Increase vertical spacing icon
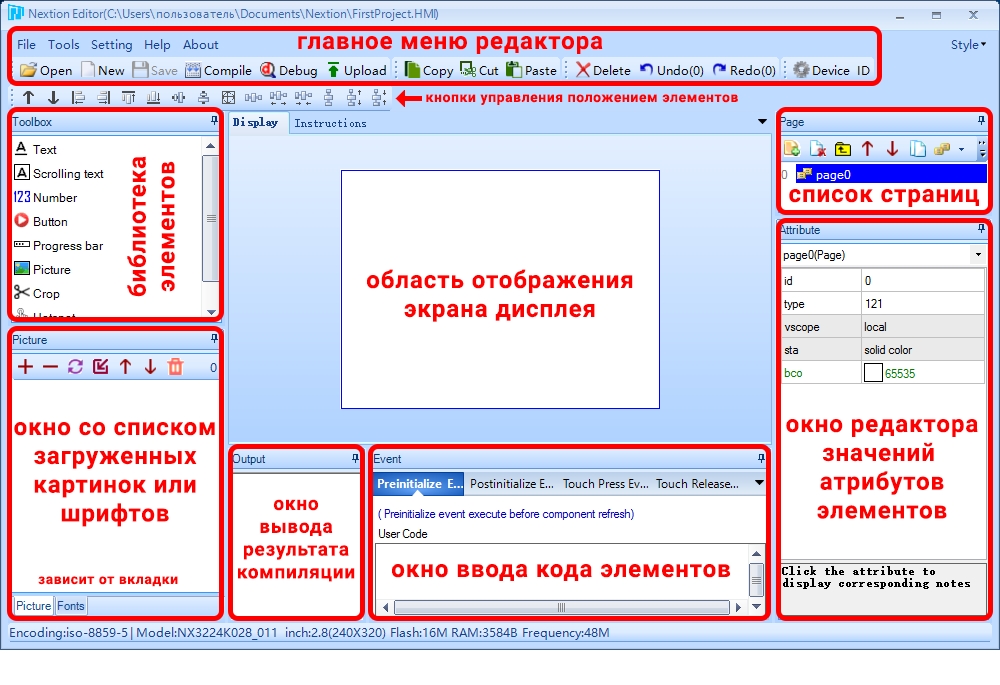Viewport: 1000px width, 685px height. click(354, 98)
